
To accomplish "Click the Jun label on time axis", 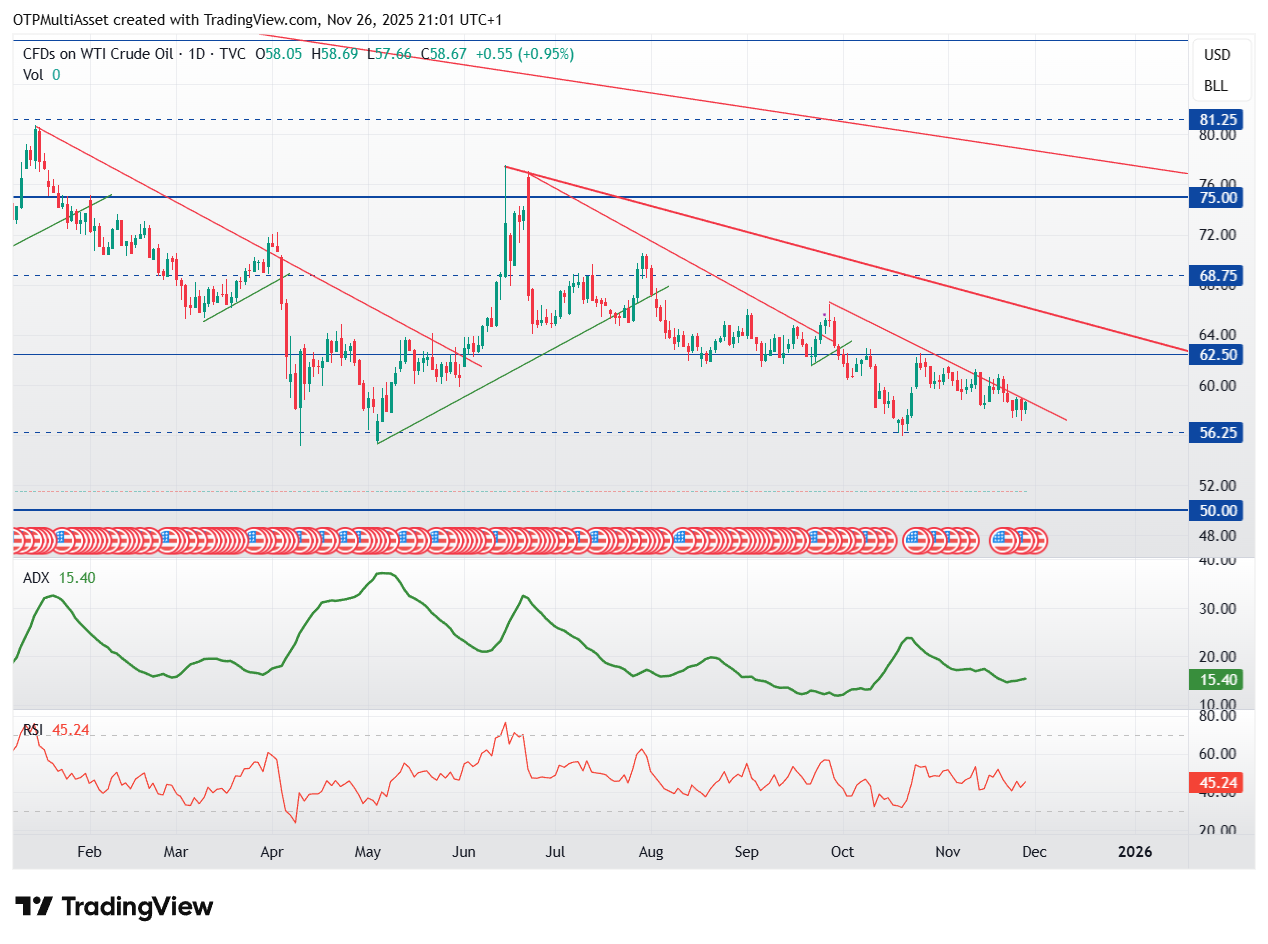I will tap(465, 852).
